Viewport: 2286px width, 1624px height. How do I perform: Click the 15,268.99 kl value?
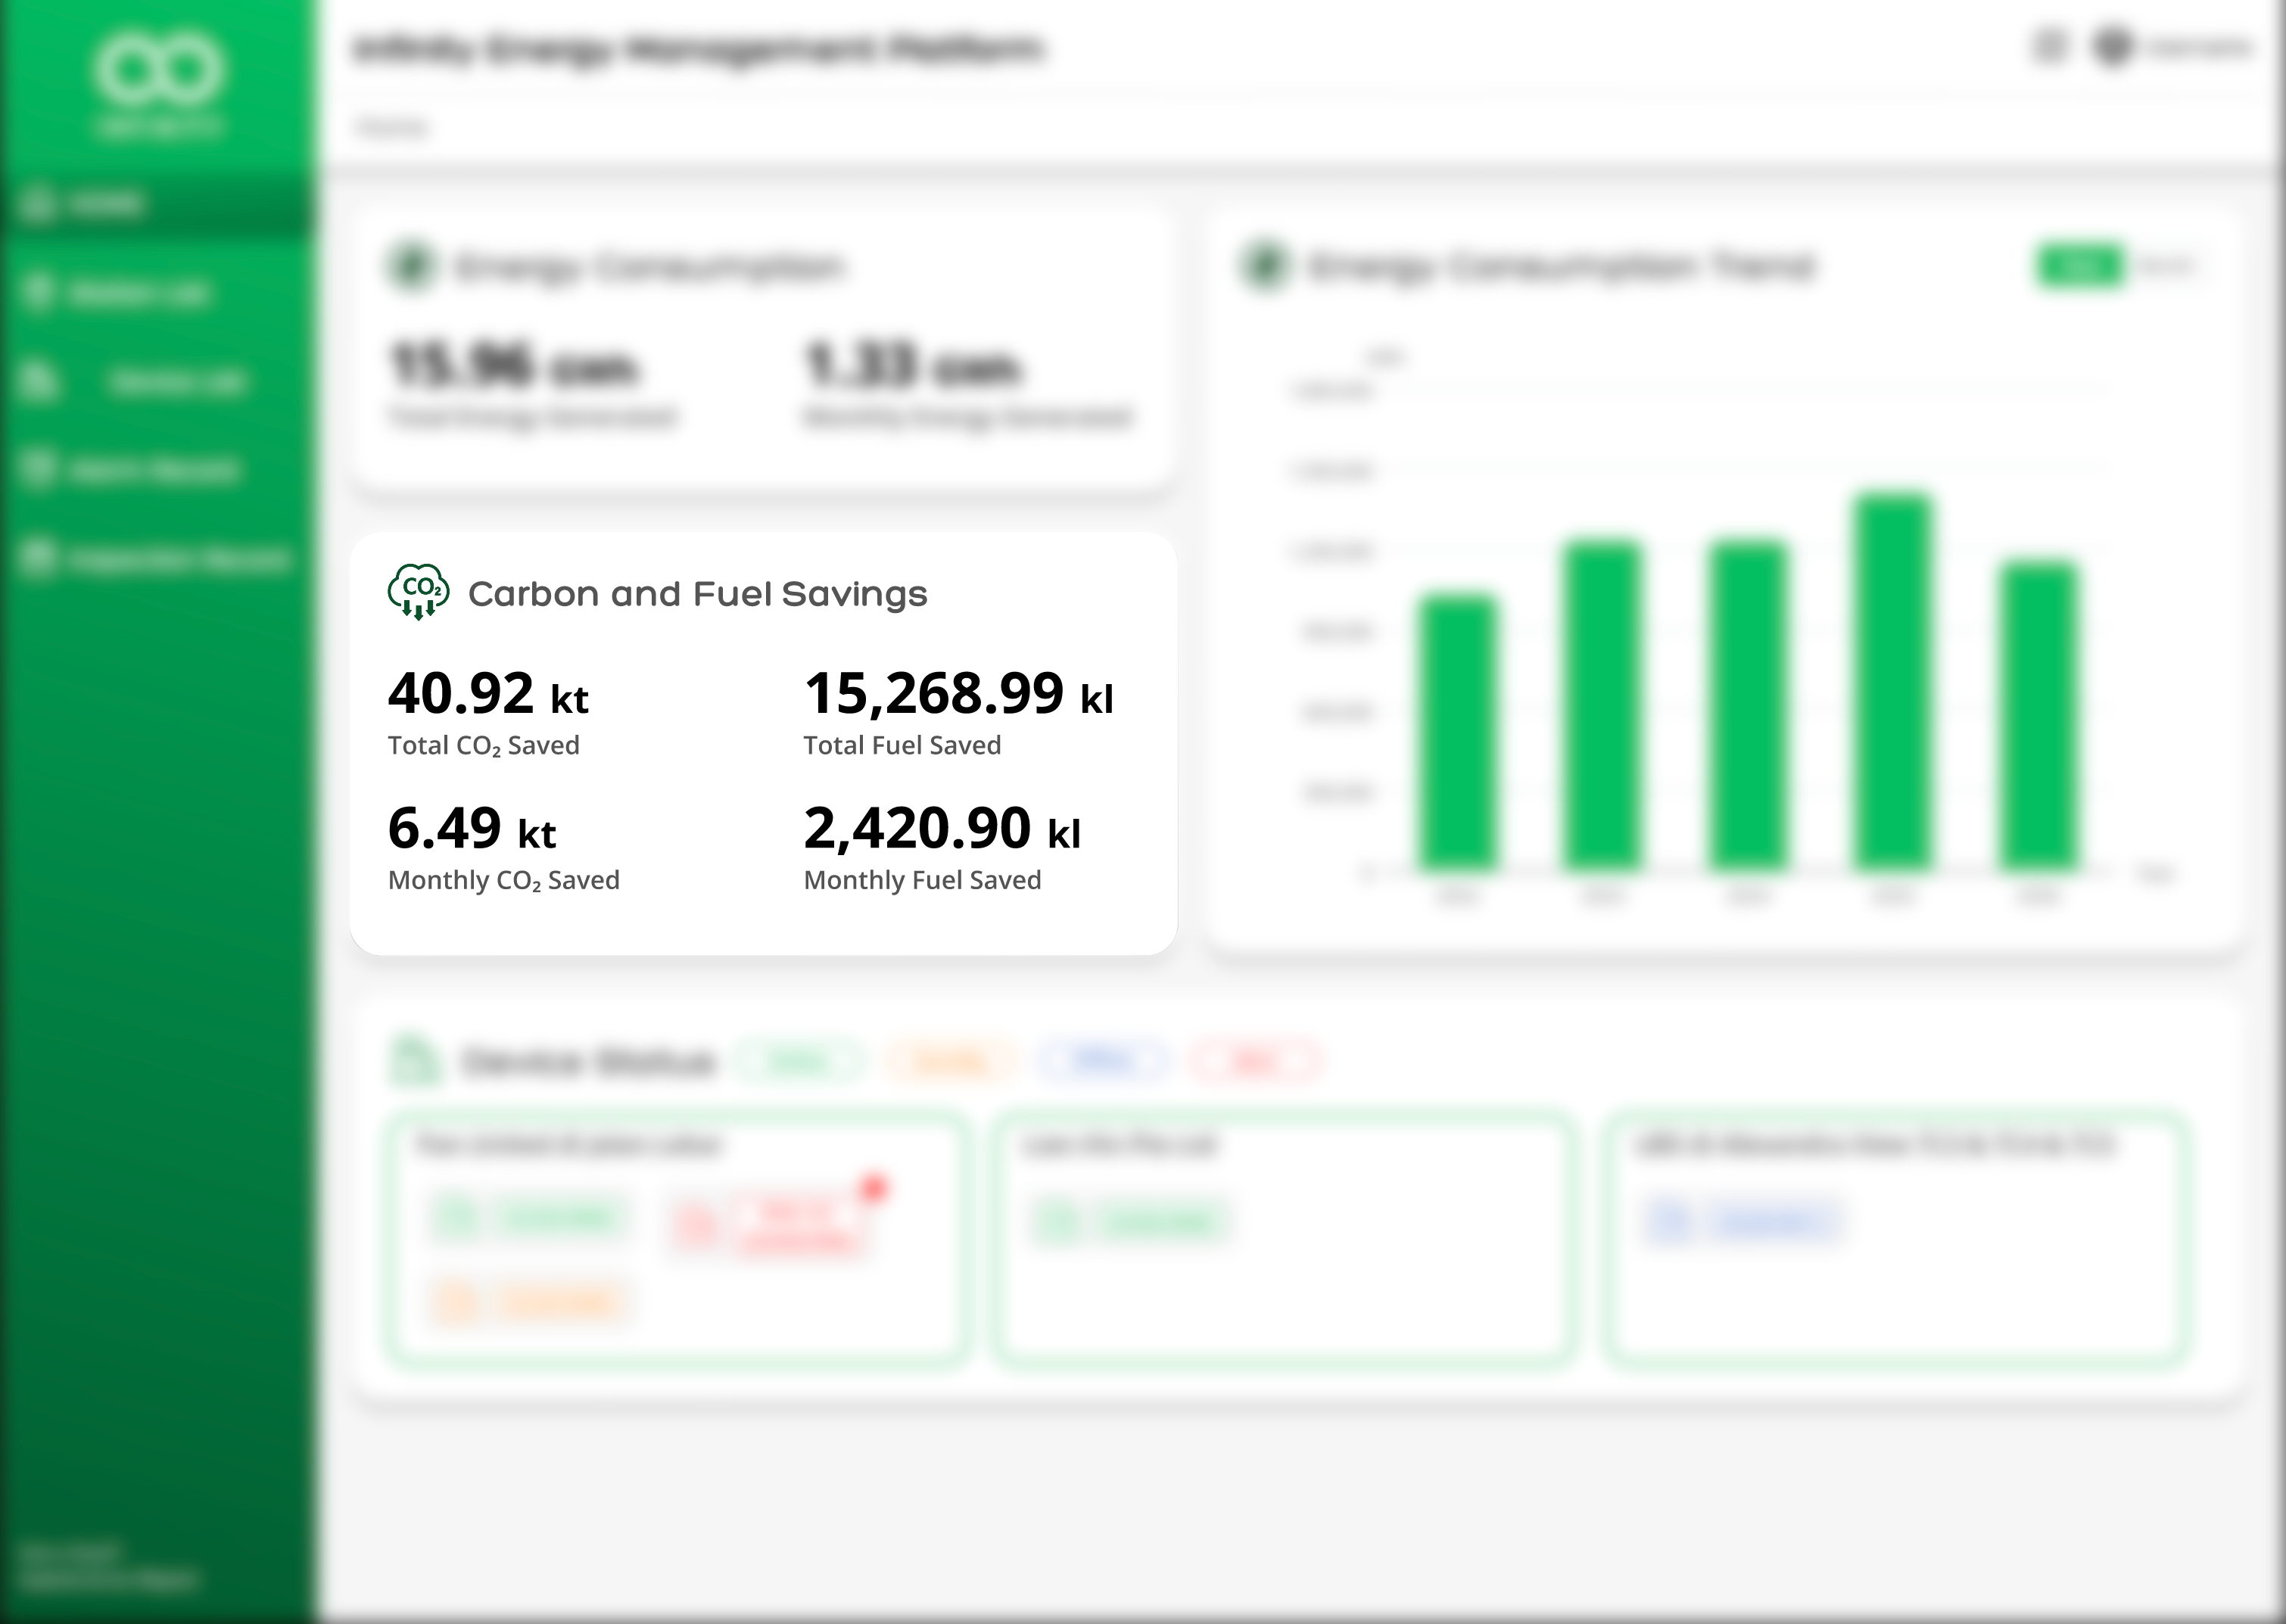[x=958, y=694]
